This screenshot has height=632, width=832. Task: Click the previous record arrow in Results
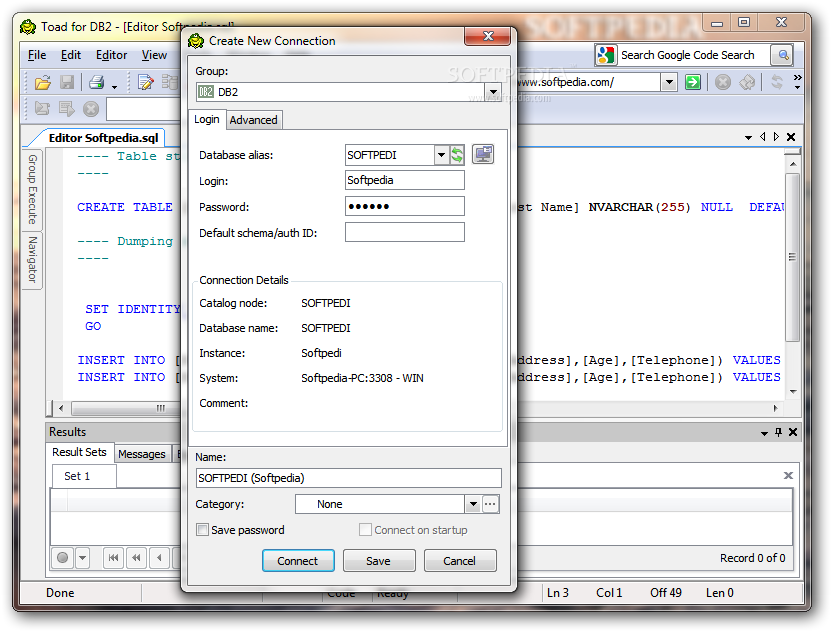pos(160,558)
